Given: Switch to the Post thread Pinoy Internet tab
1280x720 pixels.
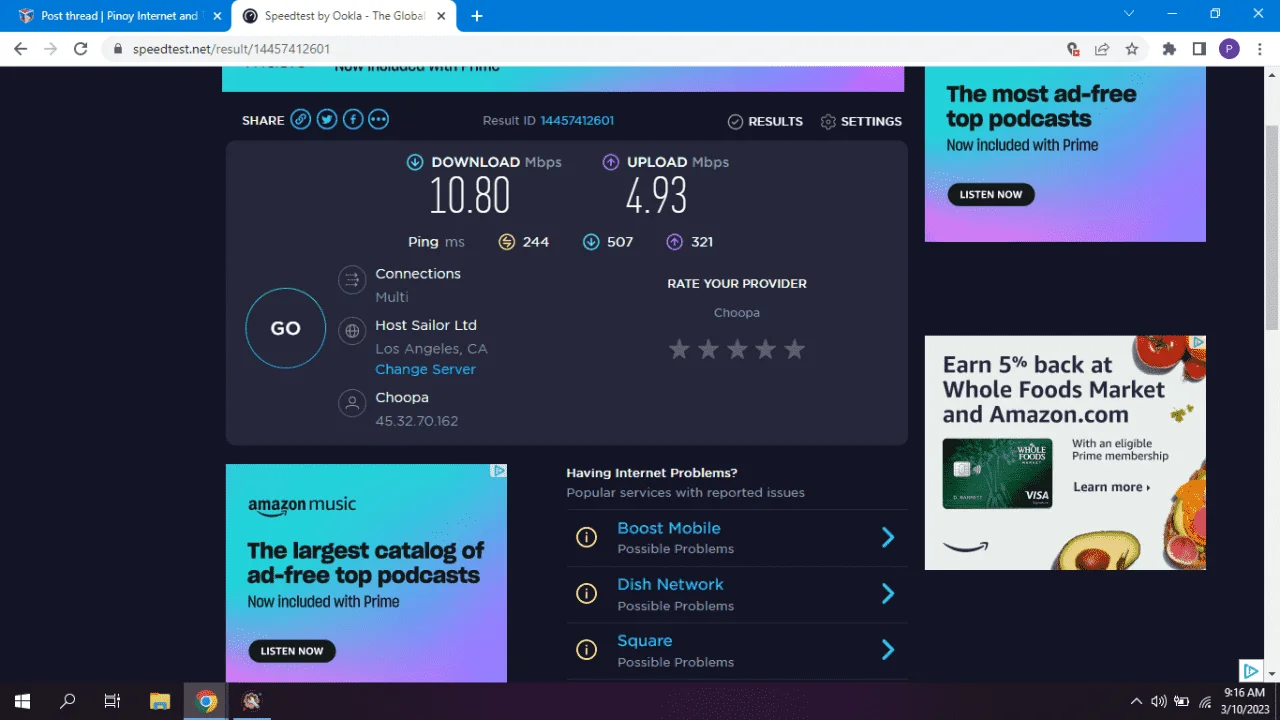Looking at the screenshot, I should coord(118,16).
